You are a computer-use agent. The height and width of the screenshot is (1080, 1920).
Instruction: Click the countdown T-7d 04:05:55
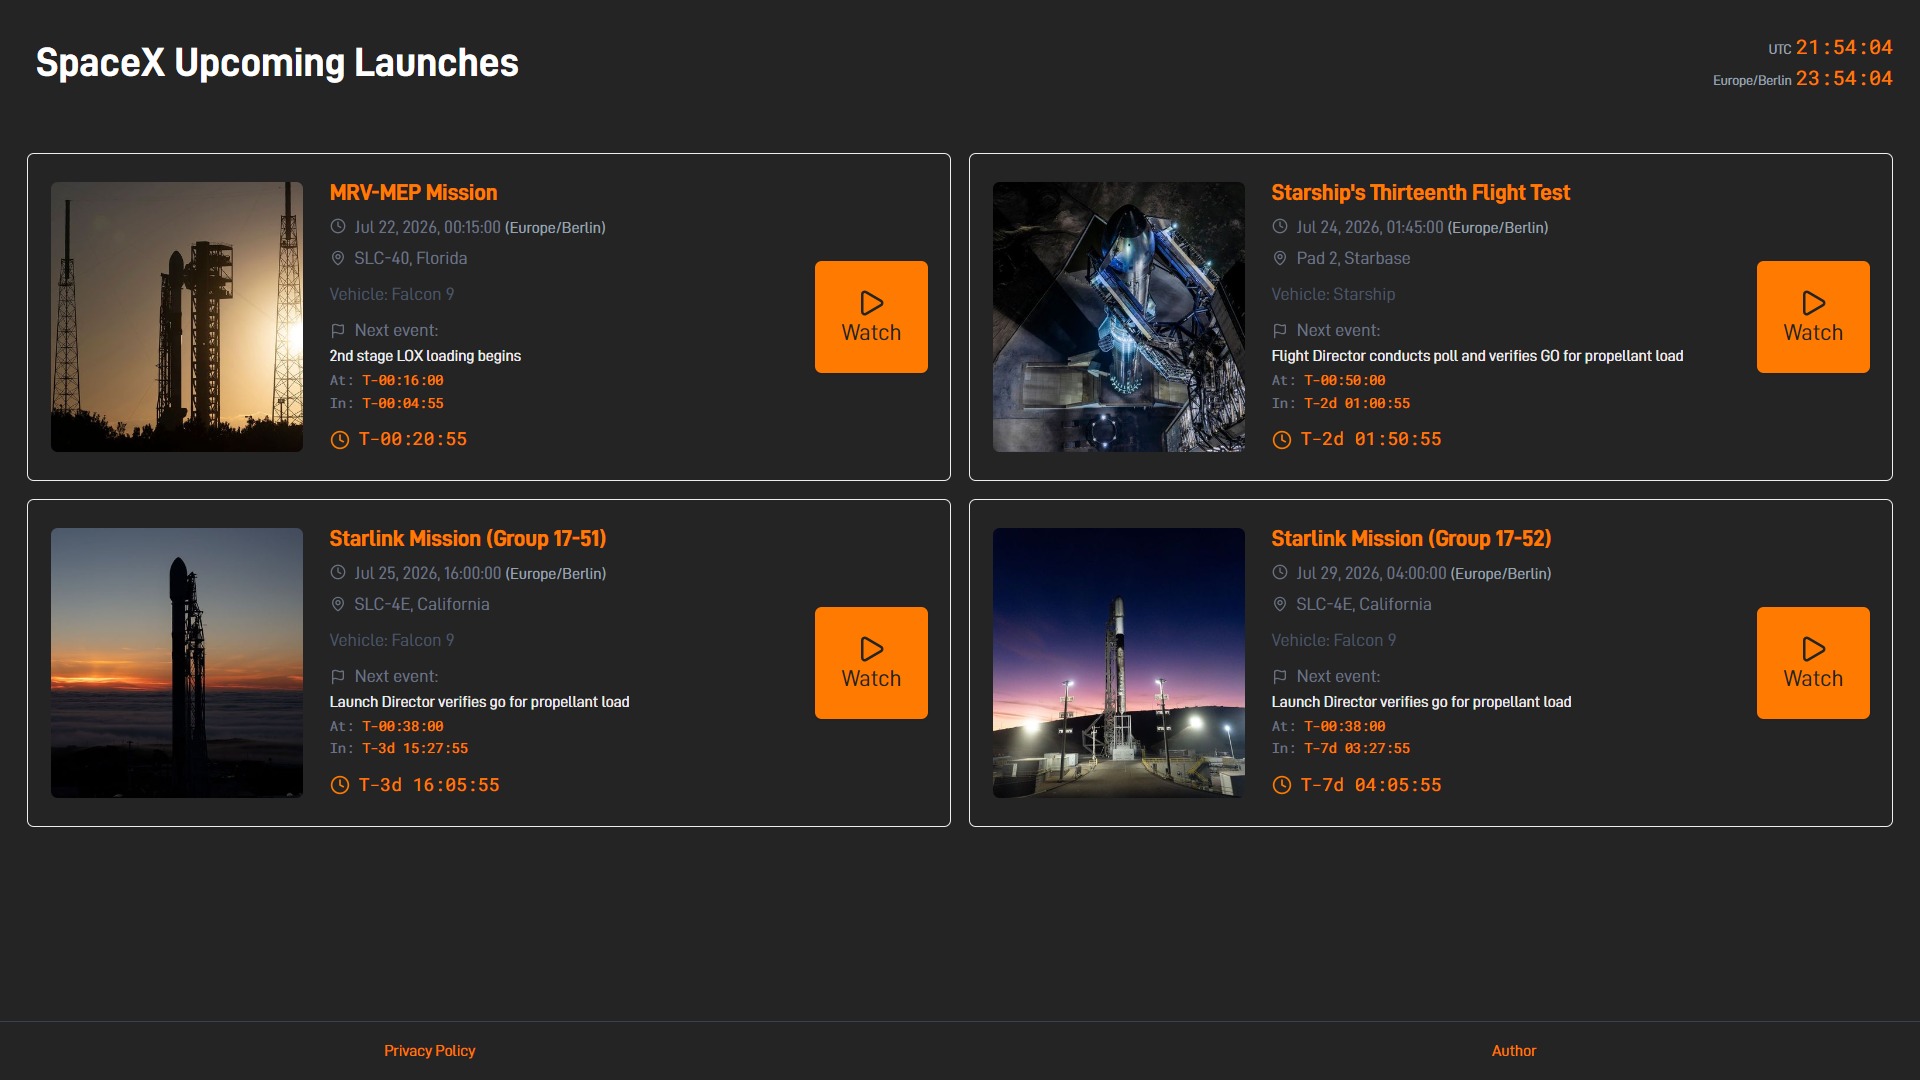point(1371,785)
